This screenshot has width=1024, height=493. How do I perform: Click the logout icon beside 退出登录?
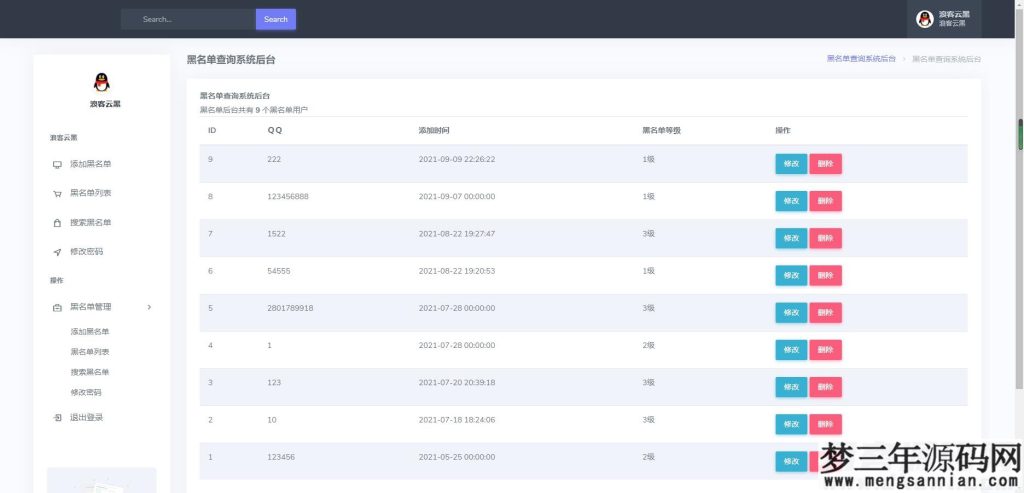[x=57, y=418]
